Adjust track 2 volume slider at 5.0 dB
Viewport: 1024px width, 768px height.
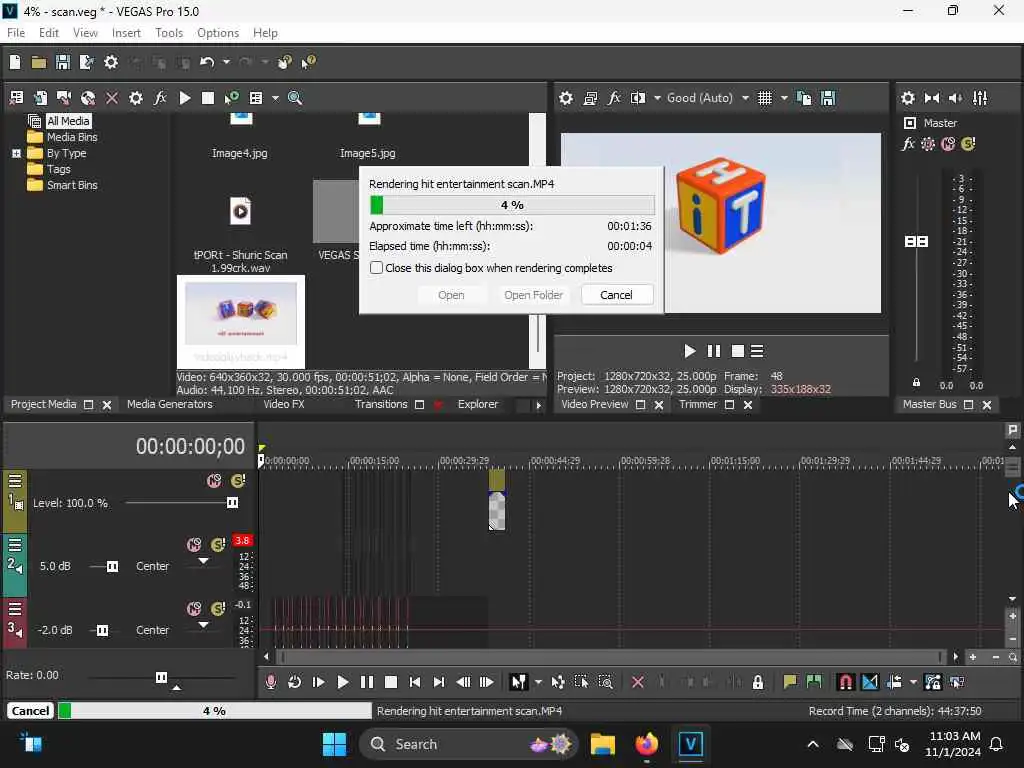click(x=112, y=566)
